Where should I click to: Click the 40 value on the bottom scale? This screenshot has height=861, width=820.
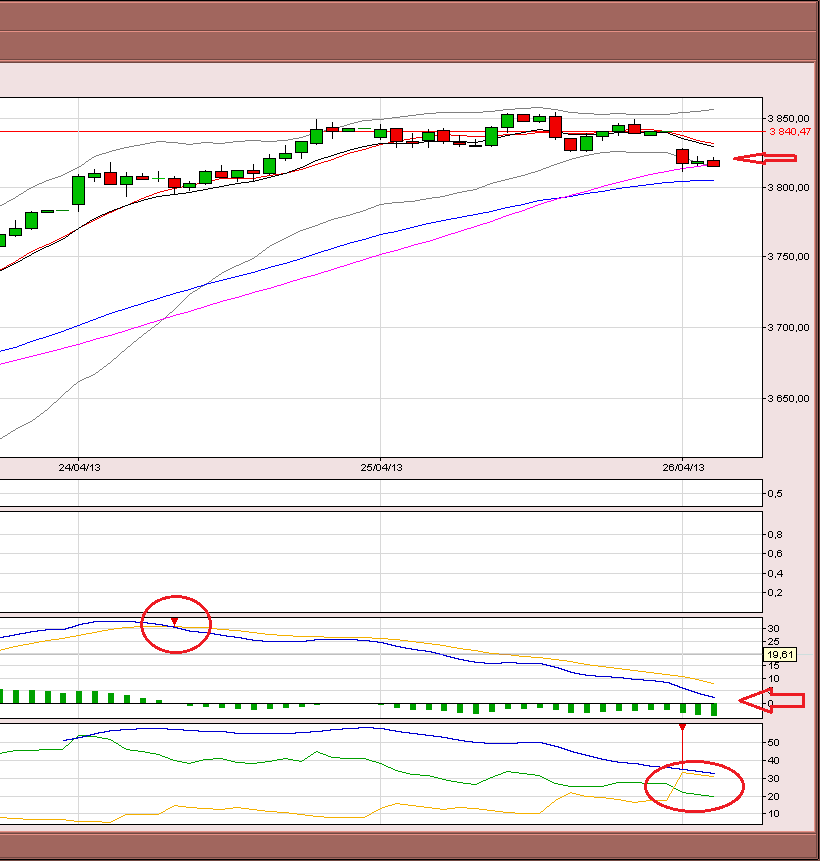(773, 761)
